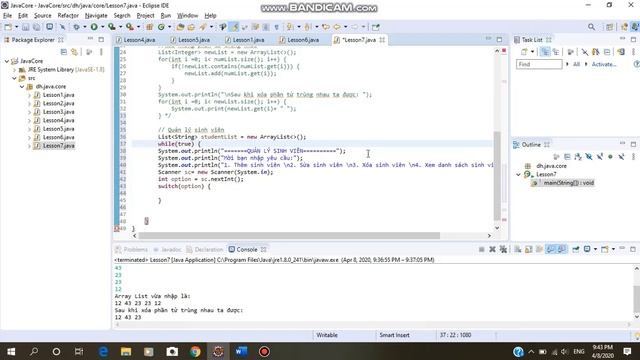Screen dimensions: 640x360
Task: Click Last Edit Location icon
Action: 326,27
